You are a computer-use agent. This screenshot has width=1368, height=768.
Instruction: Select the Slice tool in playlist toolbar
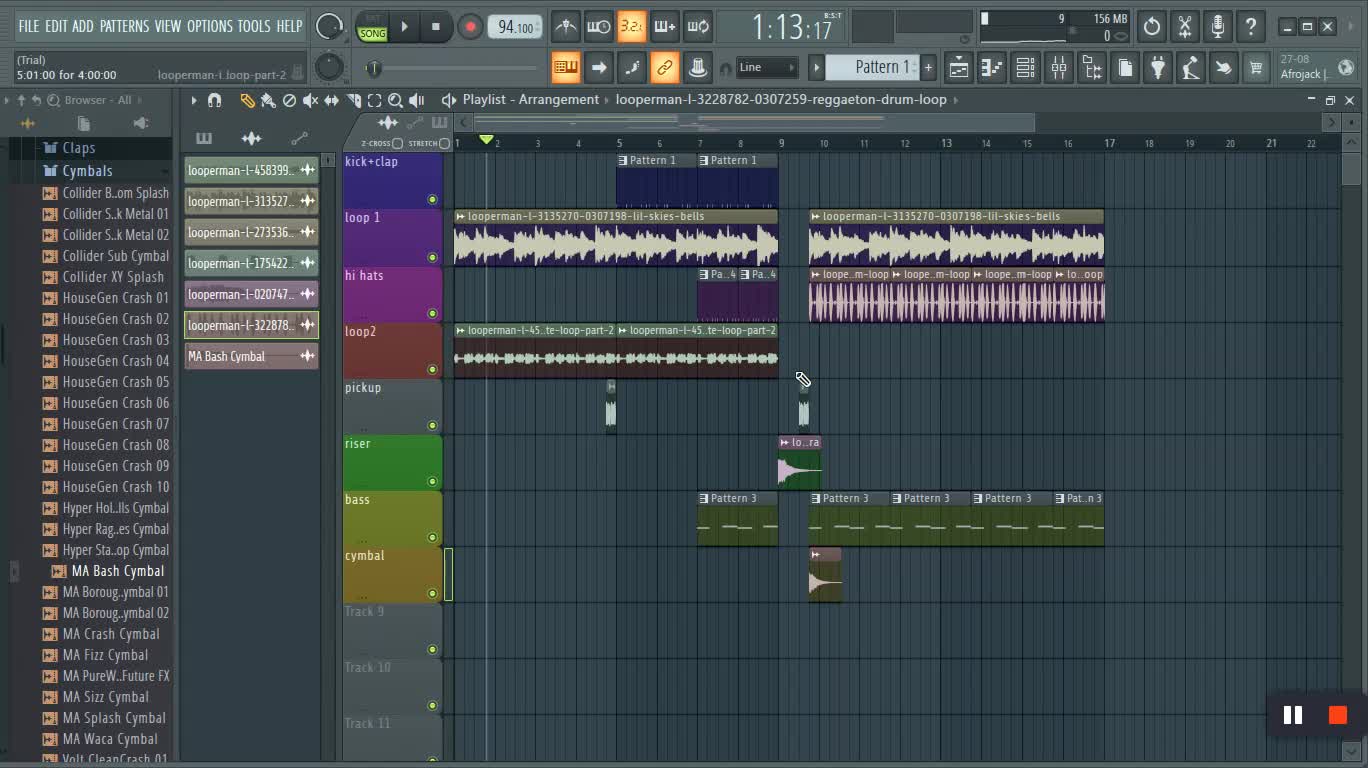[353, 100]
